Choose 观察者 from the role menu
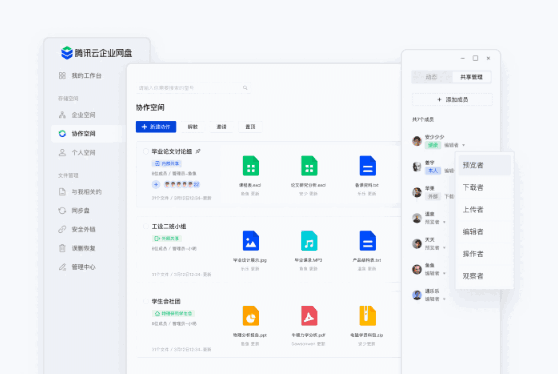 484,276
